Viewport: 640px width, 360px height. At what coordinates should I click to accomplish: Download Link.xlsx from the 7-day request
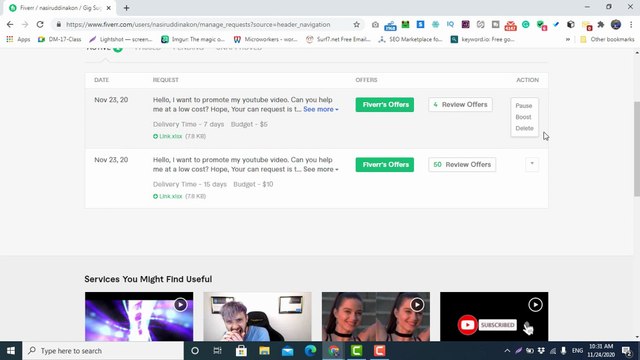(x=168, y=136)
